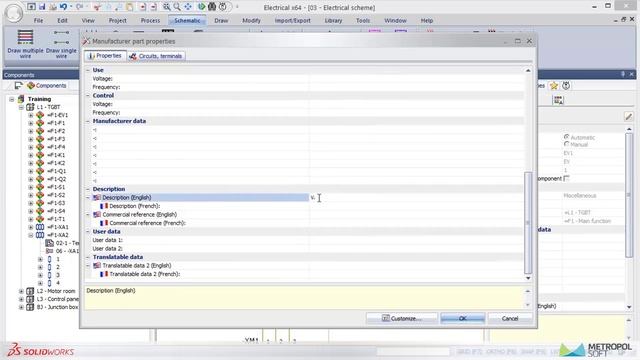Click the User data 1 value field
The height and width of the screenshot is (360, 640).
[x=416, y=240]
